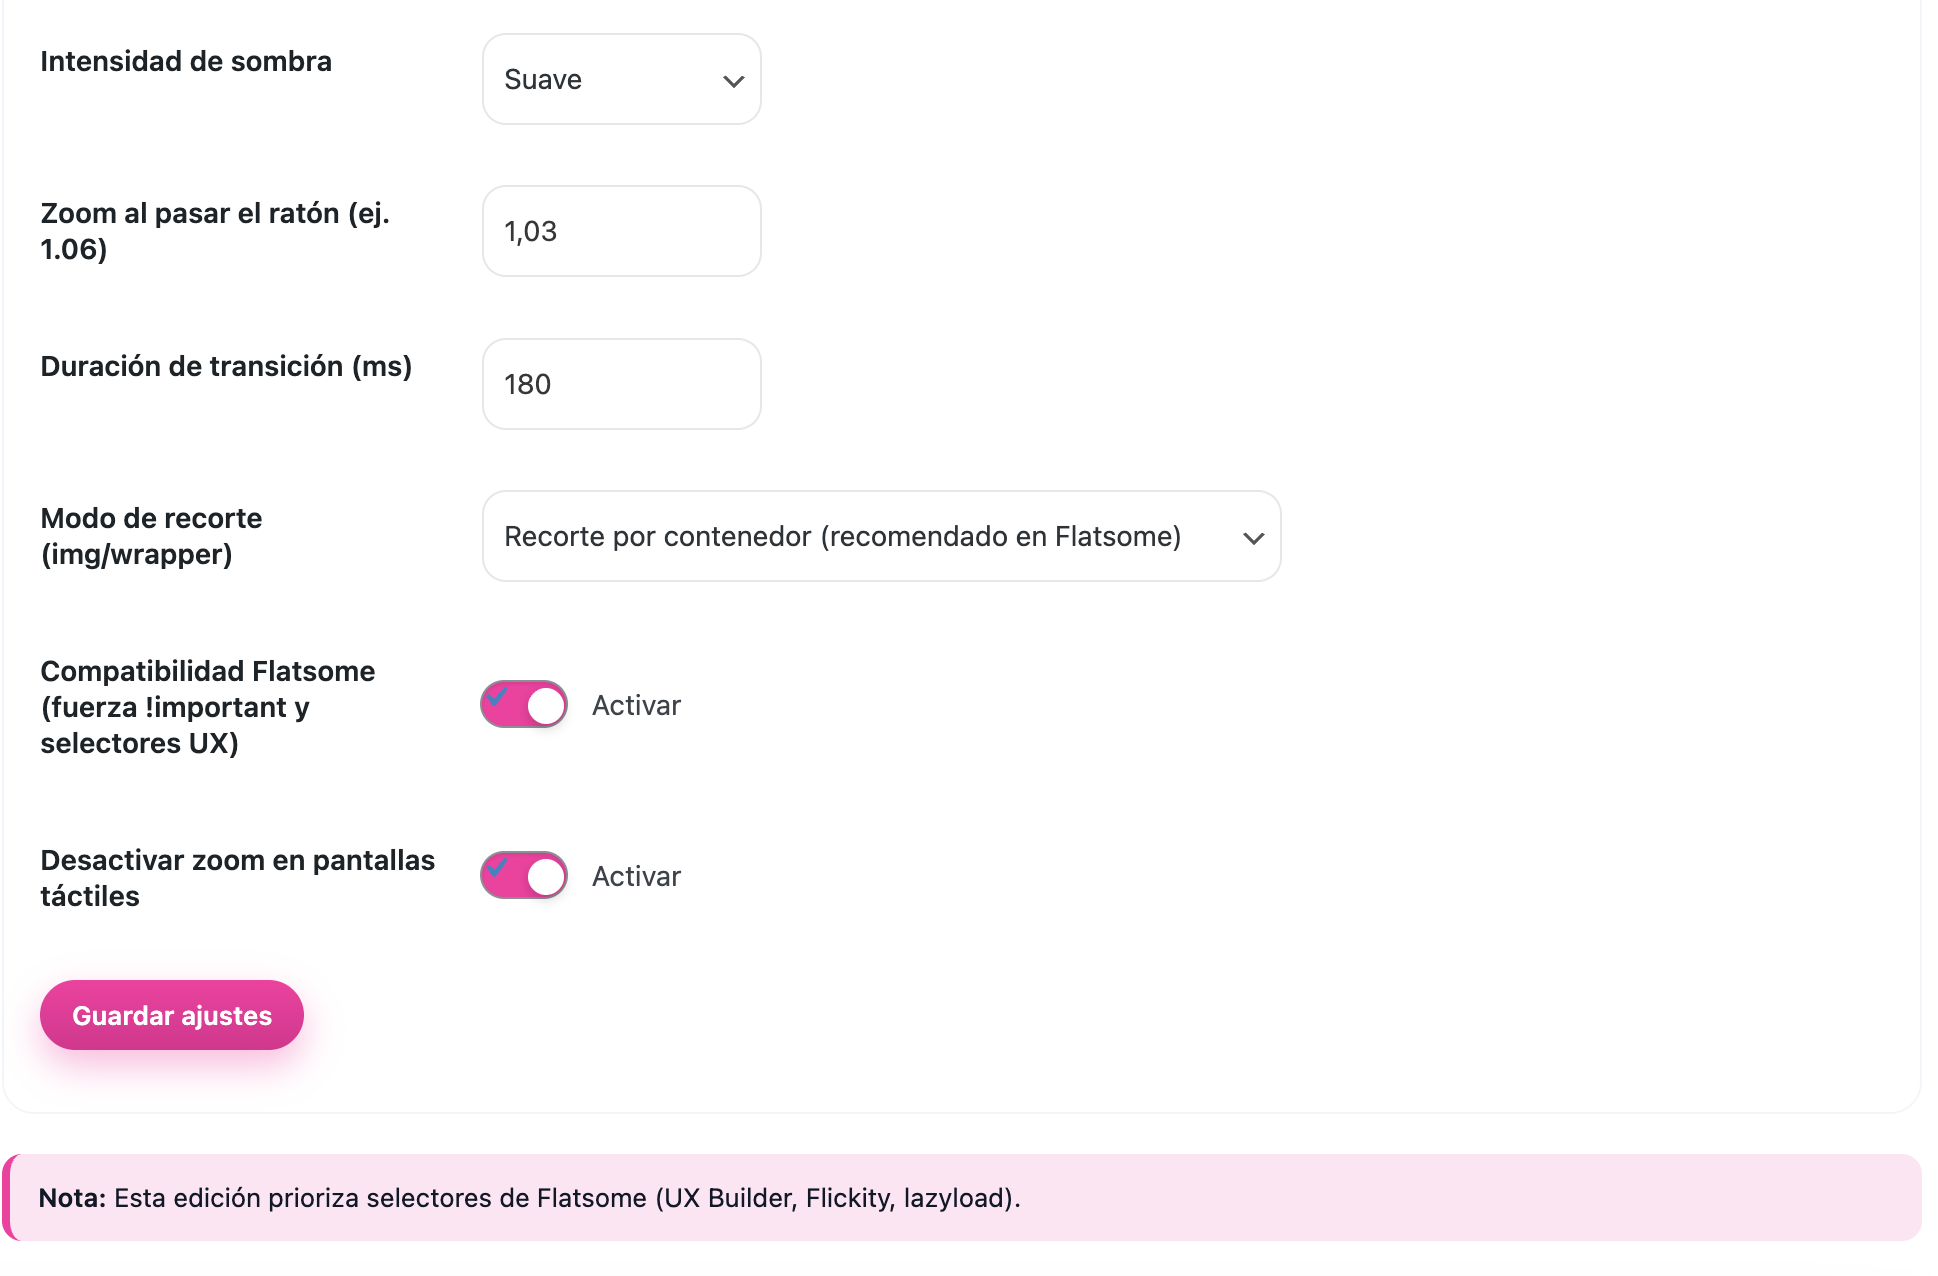Save settings with Guardar ajustes button
This screenshot has height=1276, width=1938.
point(172,1015)
